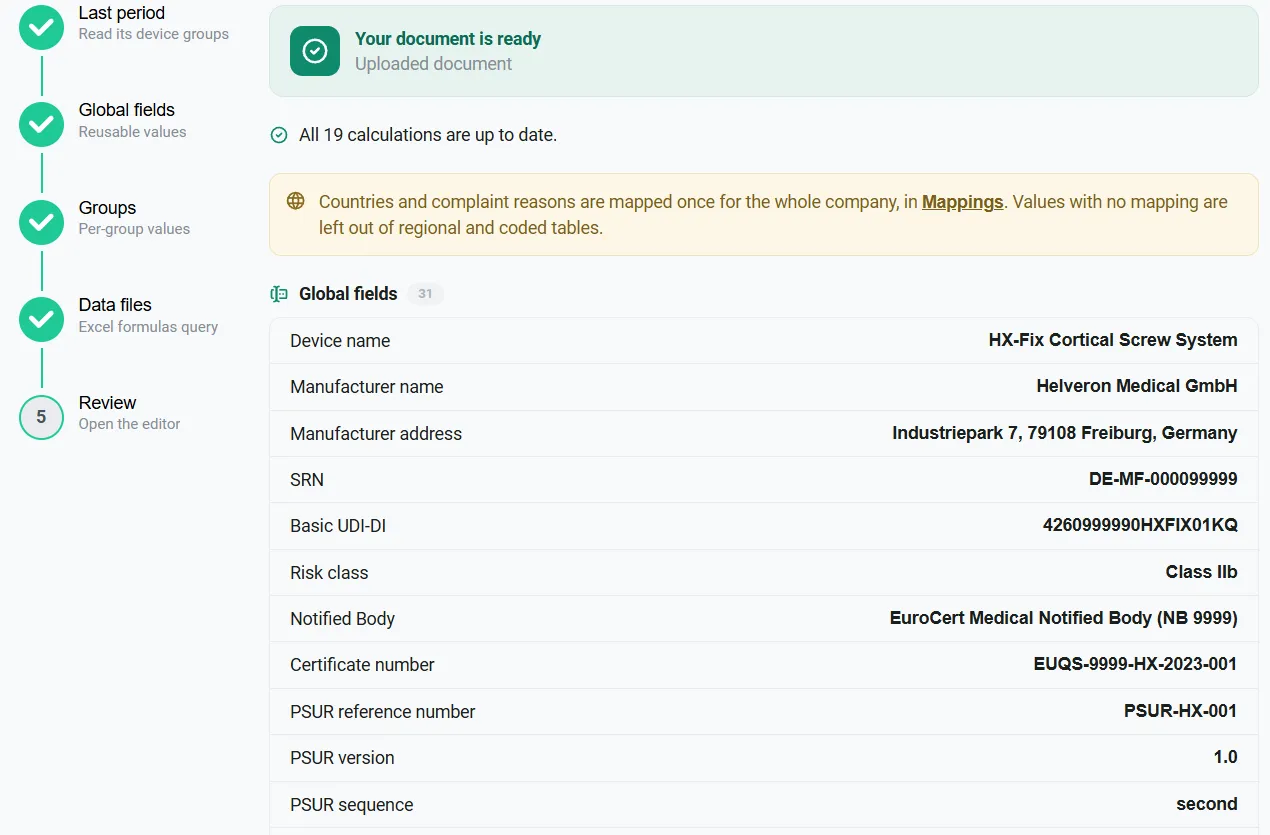Click the value EuroCert Medical Notified Body (NB 9999)
1270x835 pixels.
tap(1064, 618)
